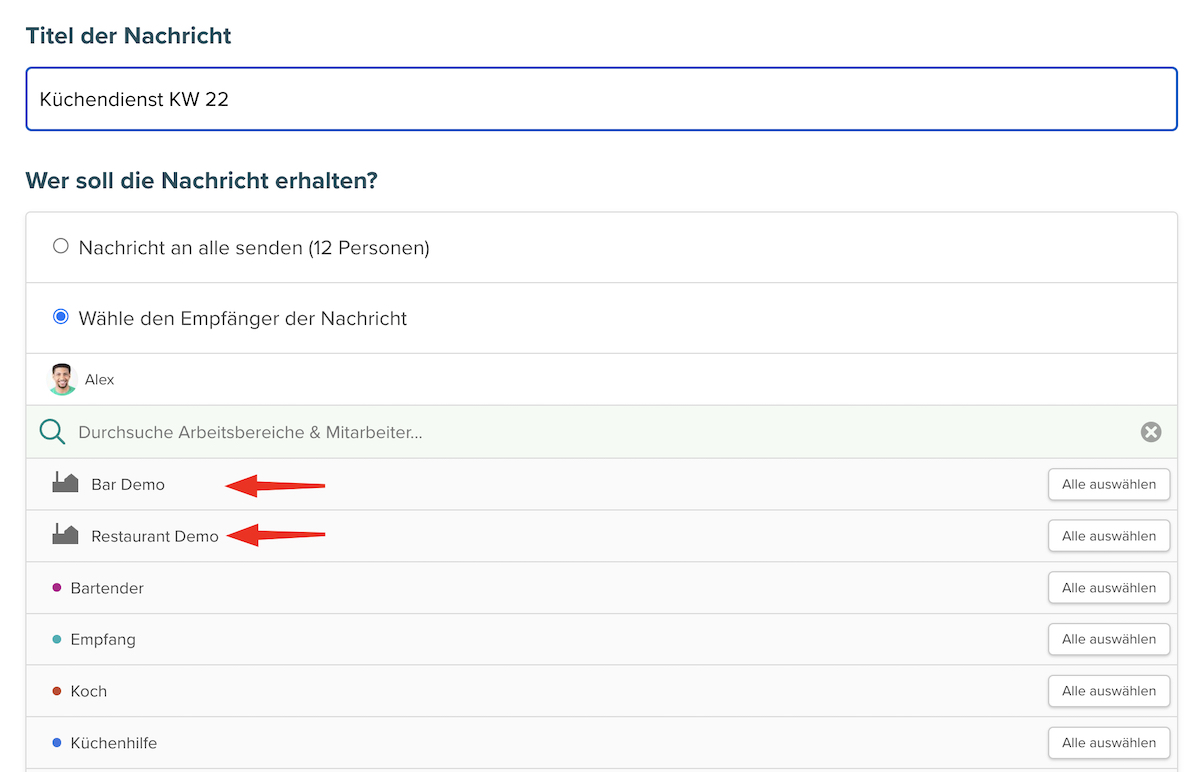This screenshot has width=1200, height=772.
Task: Click 'Alle auswählen' for Restaurant Demo
Action: [1108, 536]
